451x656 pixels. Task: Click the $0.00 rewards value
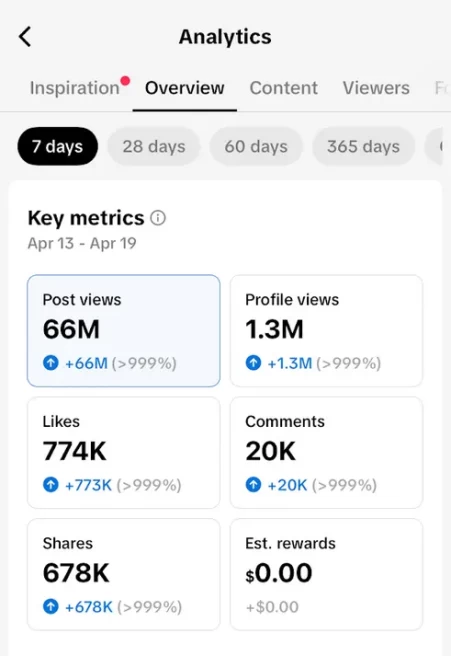[279, 573]
